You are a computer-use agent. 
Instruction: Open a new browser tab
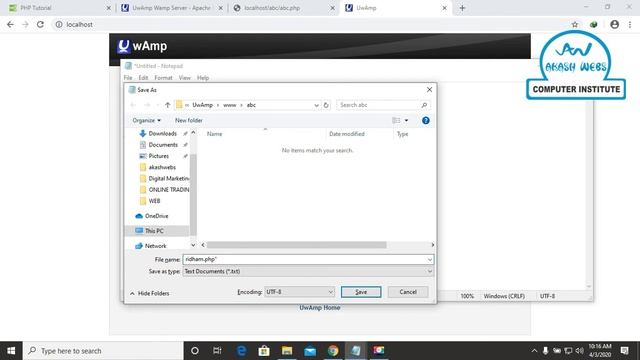tap(462, 8)
